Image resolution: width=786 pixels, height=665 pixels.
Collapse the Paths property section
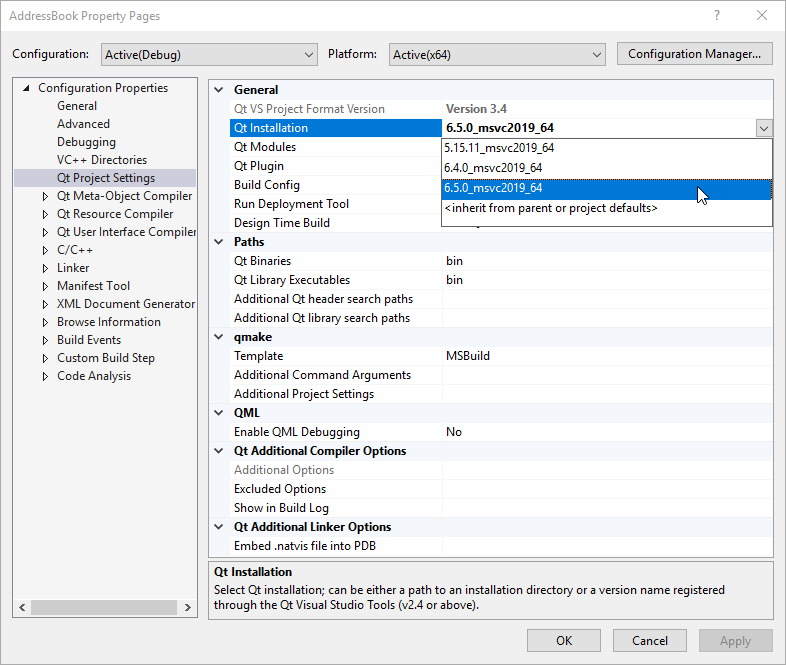[x=220, y=242]
